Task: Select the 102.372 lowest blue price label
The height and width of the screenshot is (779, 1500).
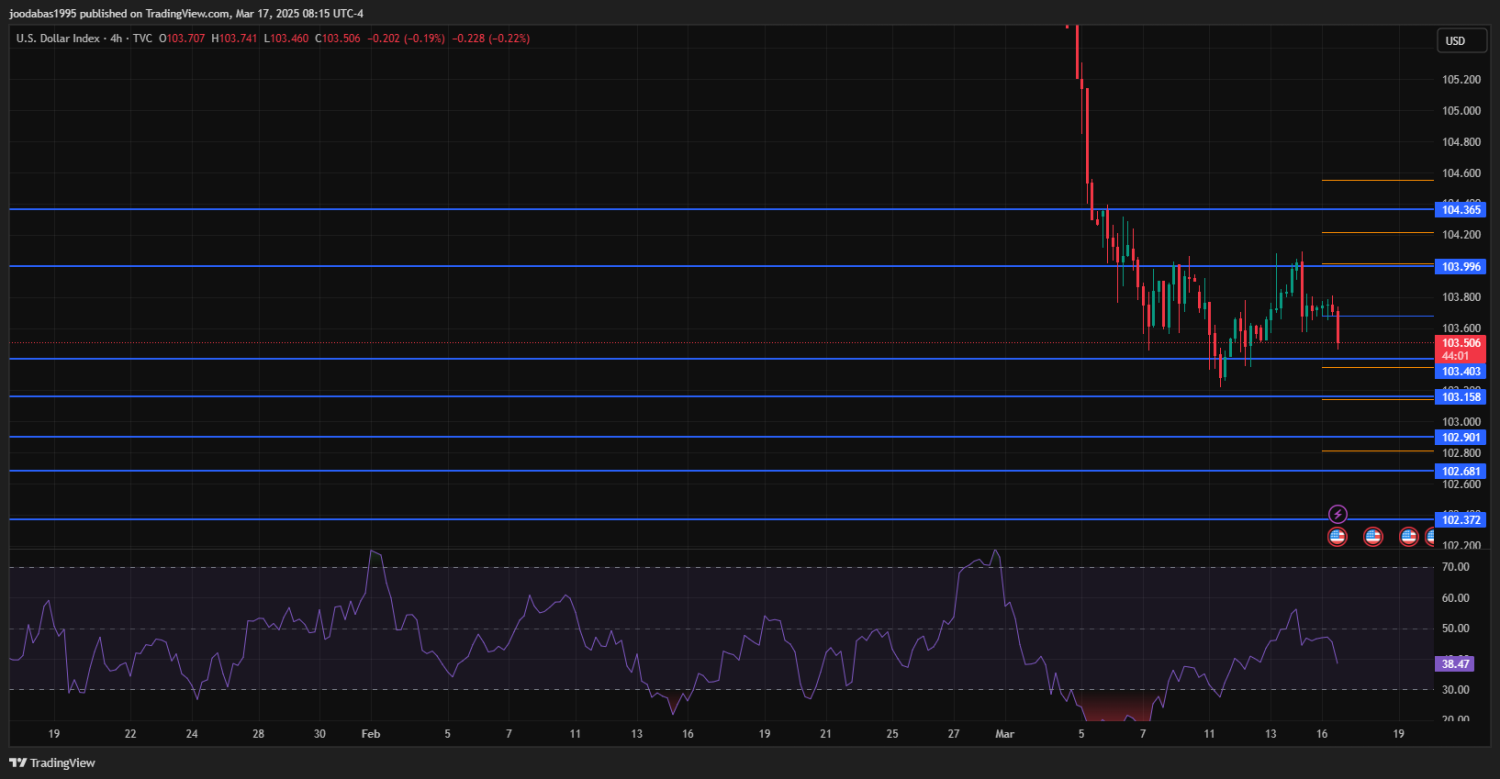Action: tap(1458, 519)
